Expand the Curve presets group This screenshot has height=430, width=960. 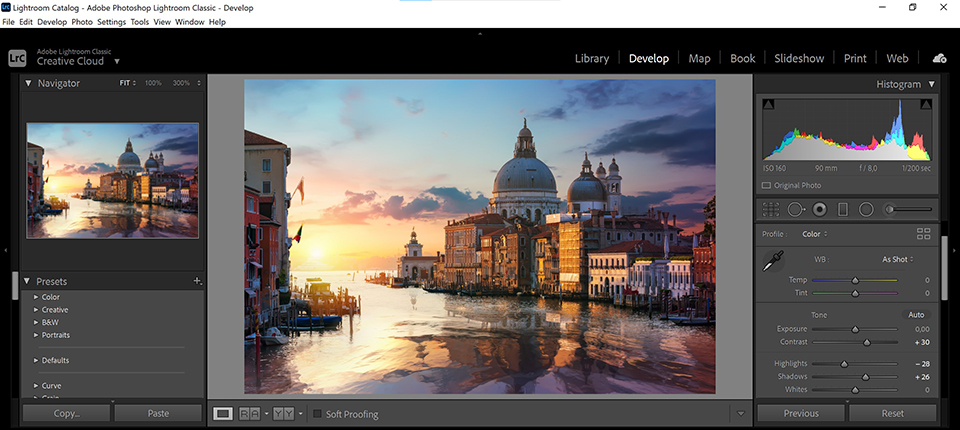tap(36, 386)
